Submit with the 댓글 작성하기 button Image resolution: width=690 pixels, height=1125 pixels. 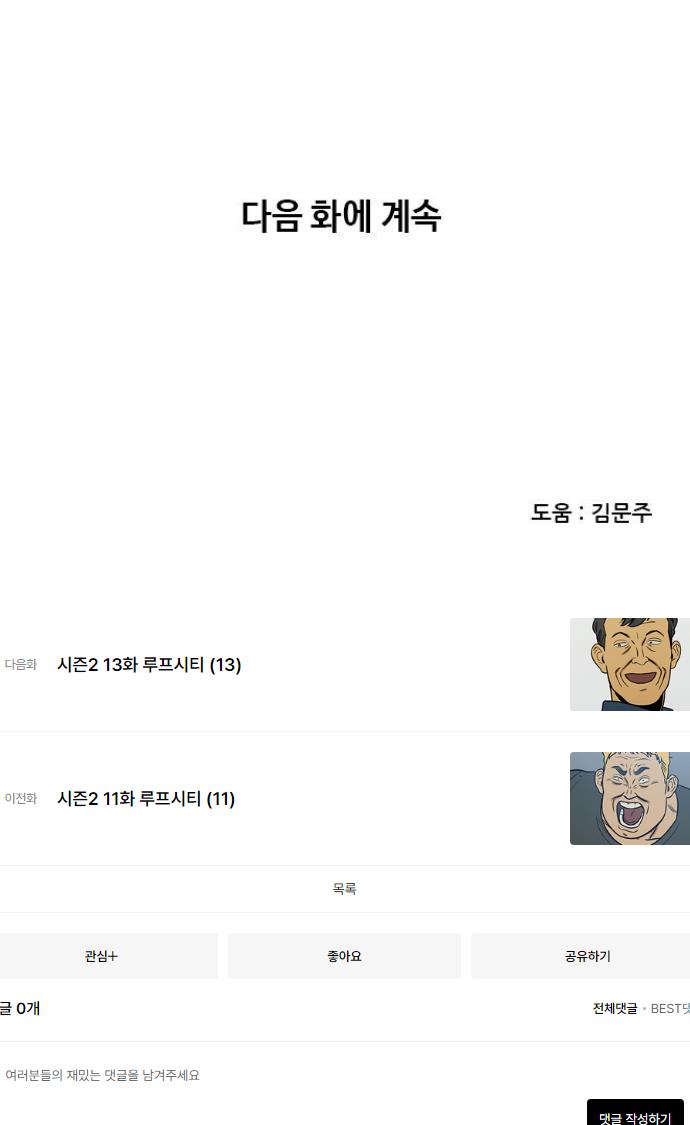[x=635, y=1114]
